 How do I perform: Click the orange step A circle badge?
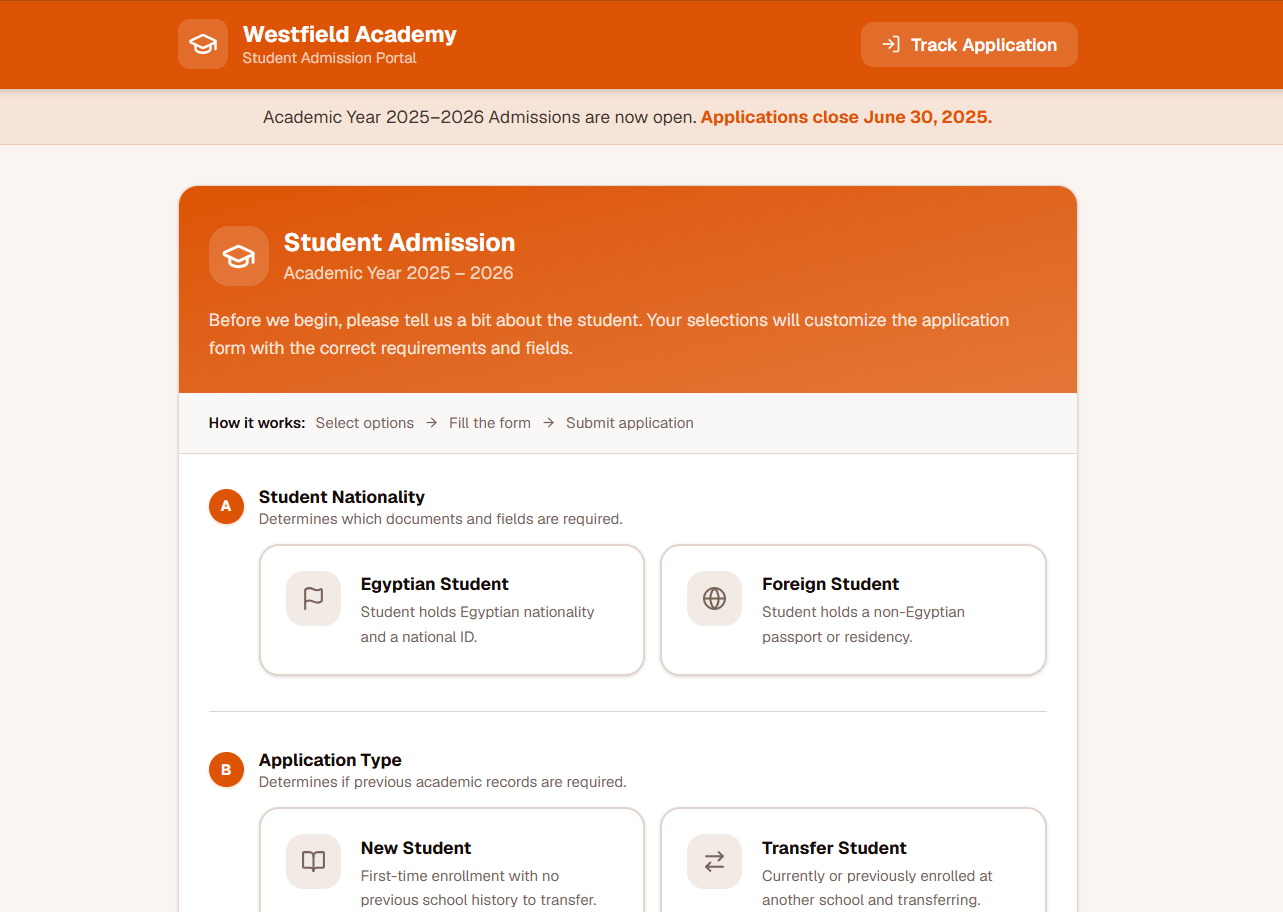tap(226, 506)
